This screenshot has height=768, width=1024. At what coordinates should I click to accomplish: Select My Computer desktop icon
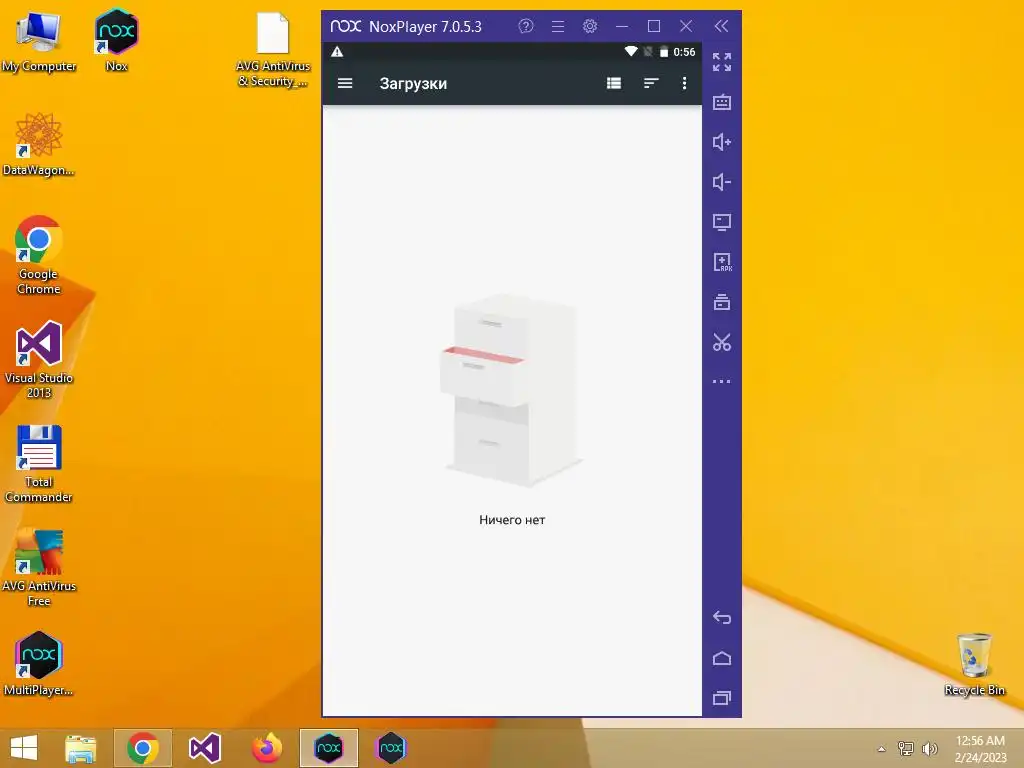39,42
